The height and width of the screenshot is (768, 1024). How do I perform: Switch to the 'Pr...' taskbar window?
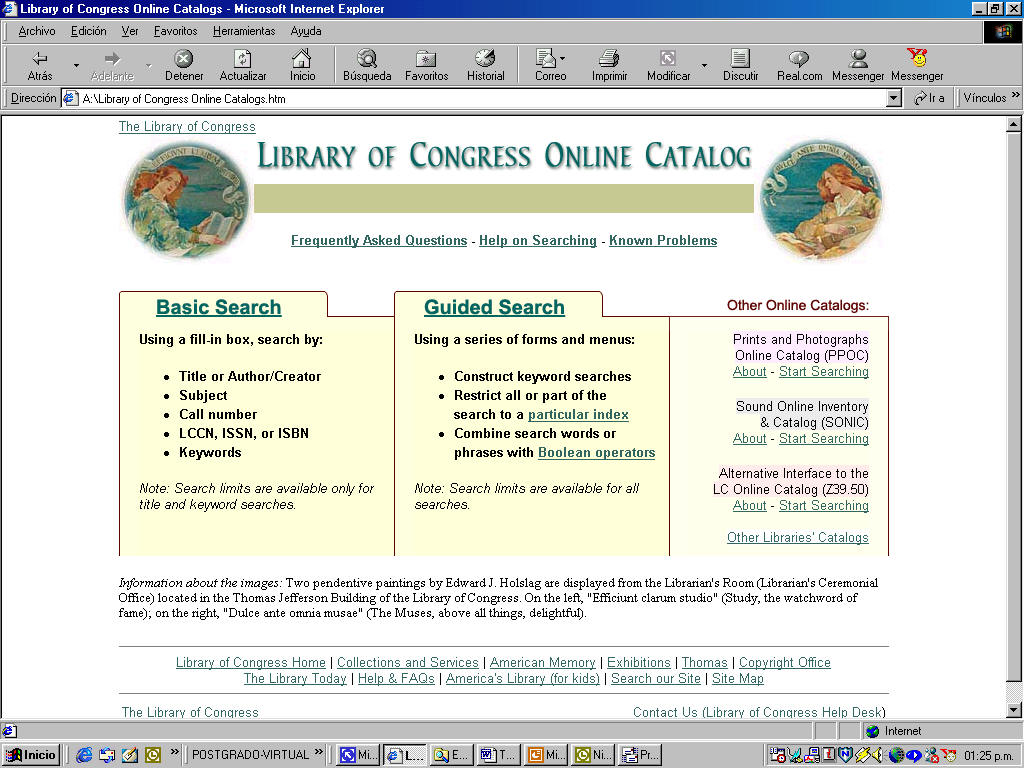(639, 755)
